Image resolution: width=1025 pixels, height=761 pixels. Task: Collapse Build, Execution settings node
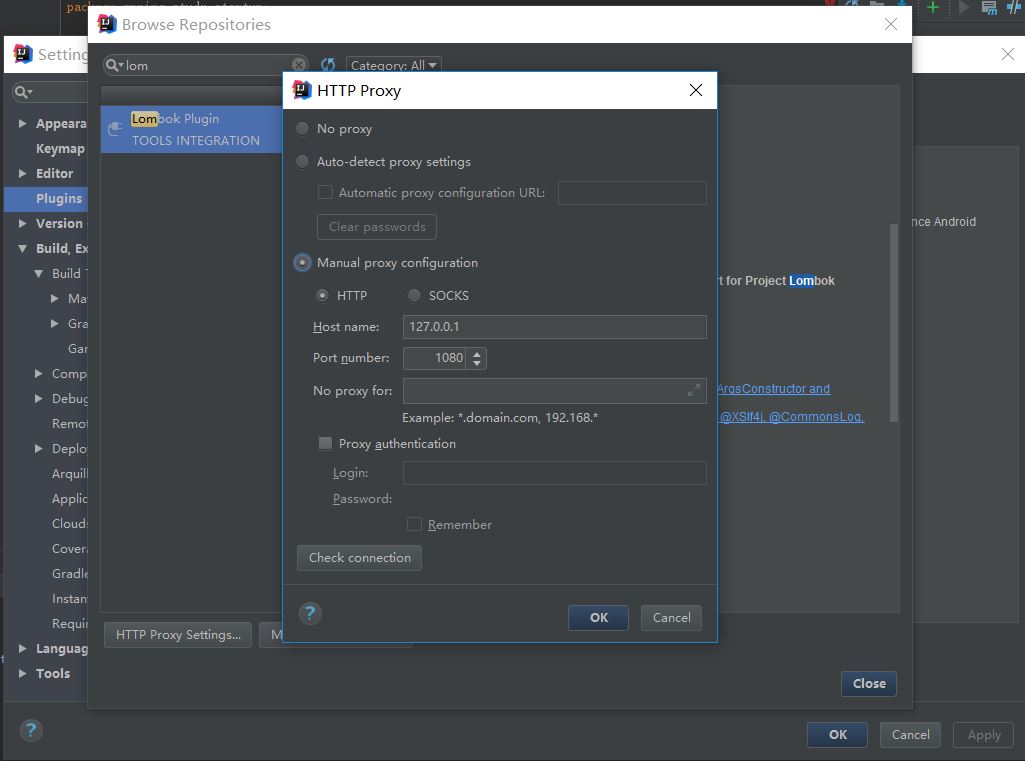22,248
